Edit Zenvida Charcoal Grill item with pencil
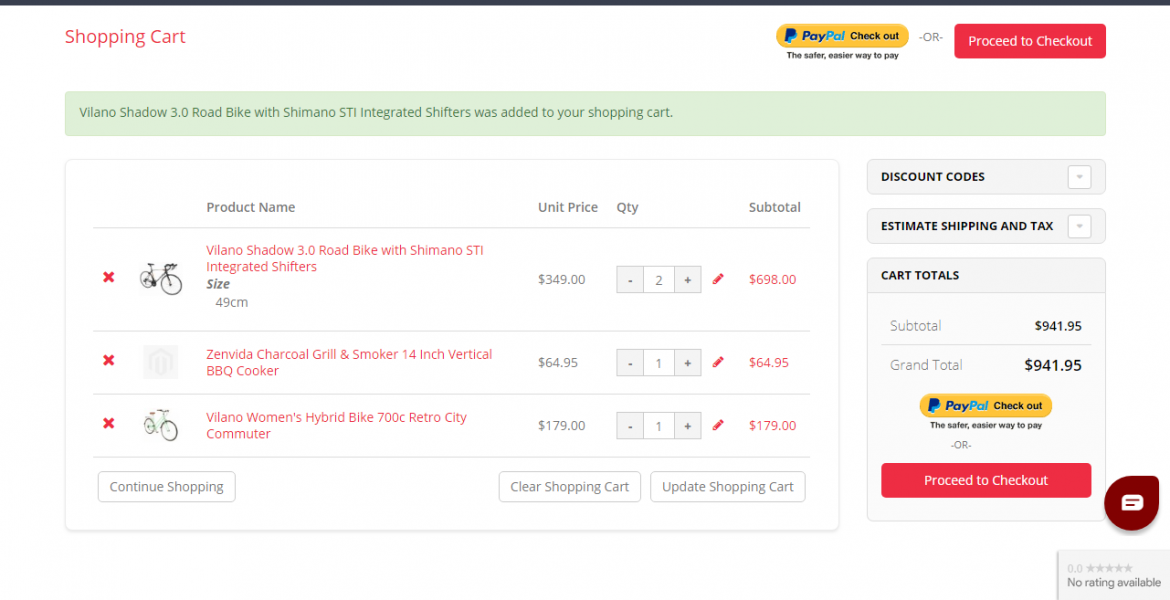This screenshot has width=1170, height=600. 718,362
